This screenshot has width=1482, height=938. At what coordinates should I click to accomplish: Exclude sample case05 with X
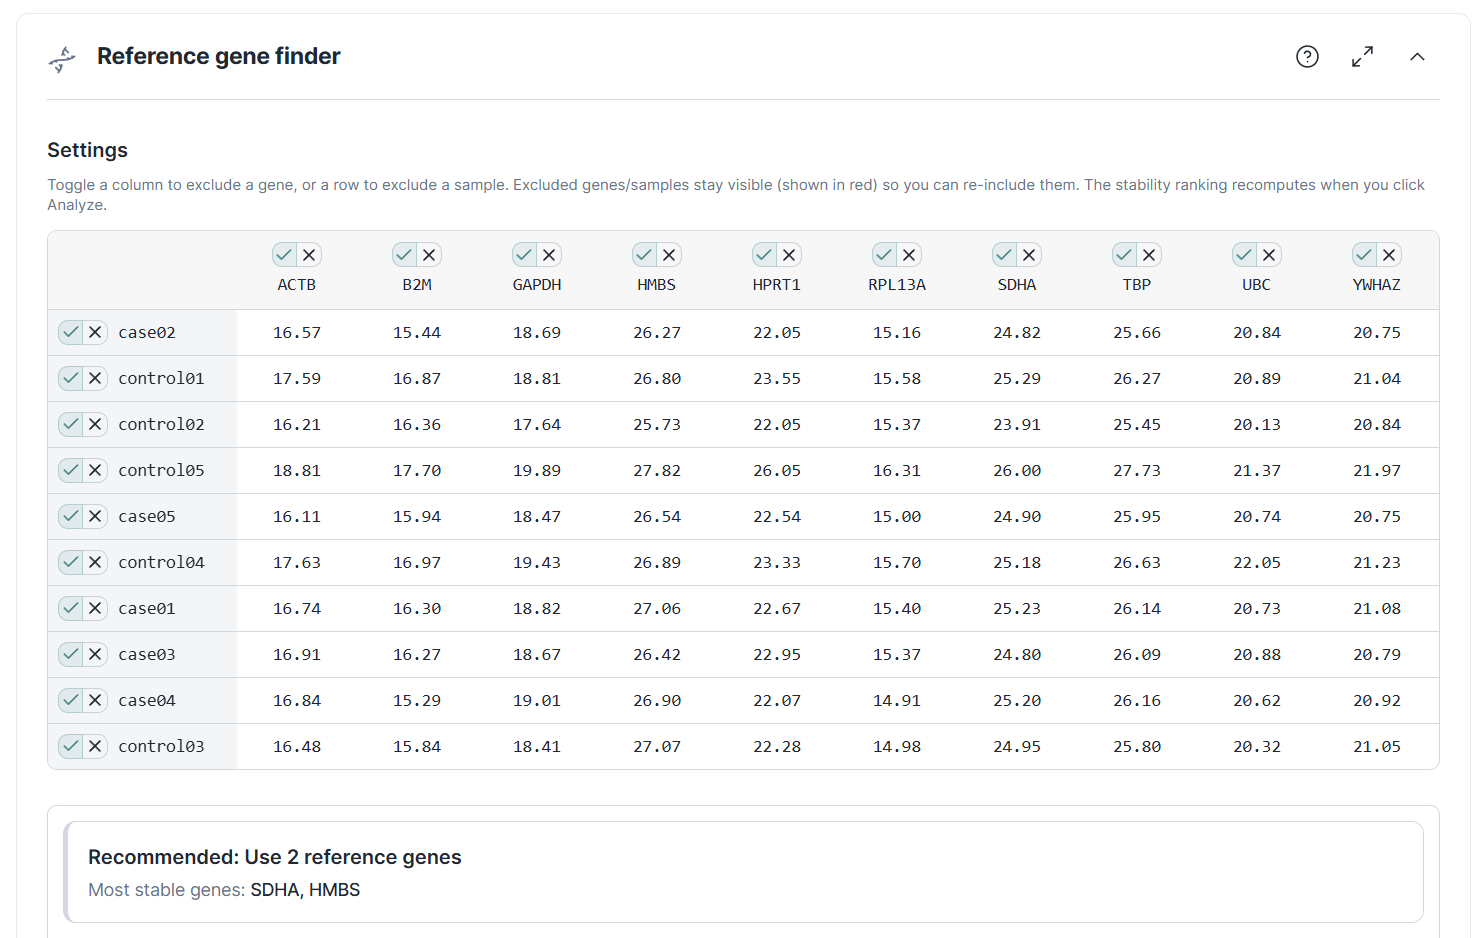tap(95, 516)
